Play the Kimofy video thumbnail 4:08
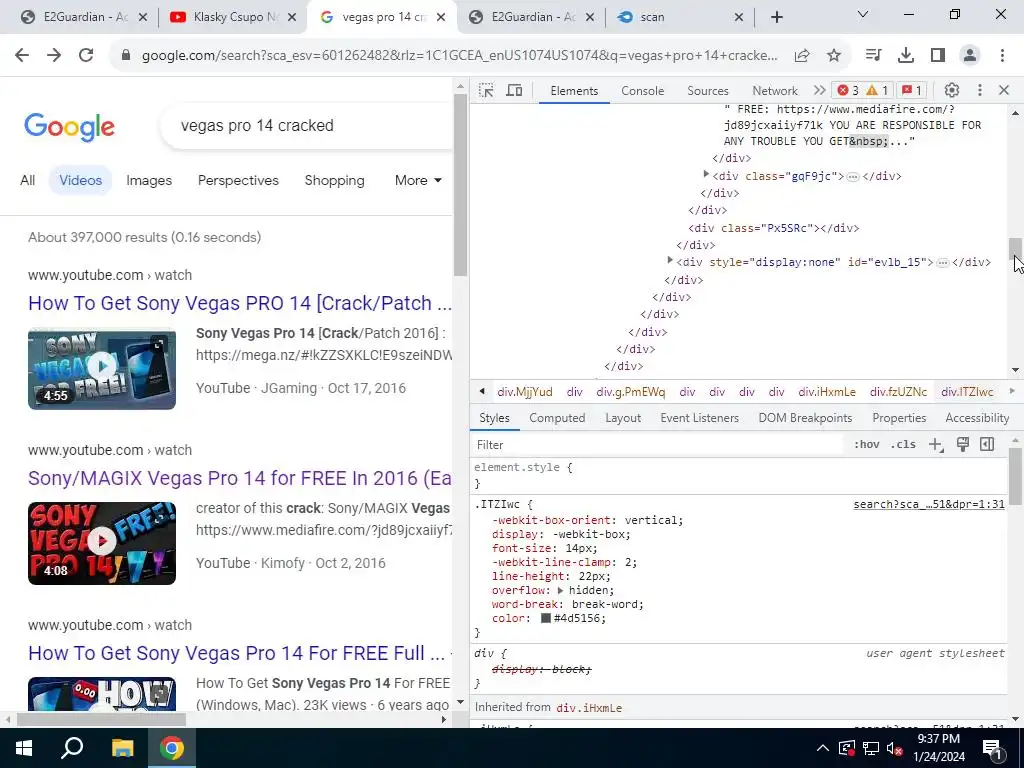 (x=102, y=543)
